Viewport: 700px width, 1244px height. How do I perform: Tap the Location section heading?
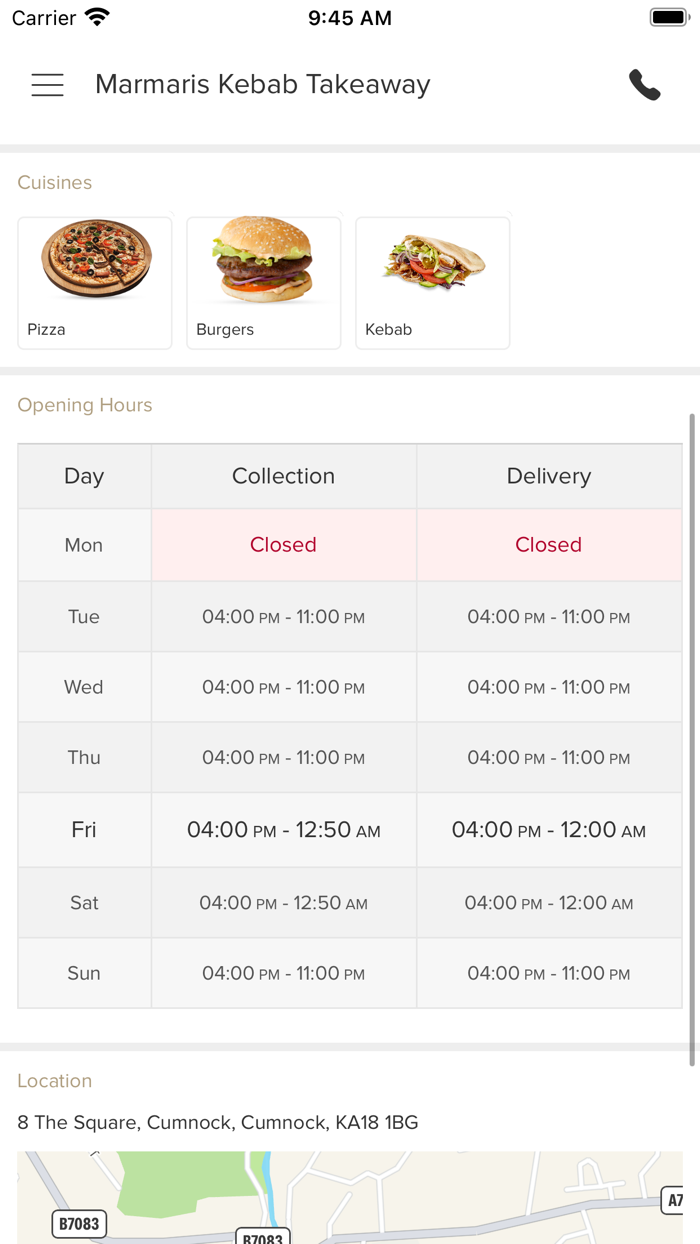tap(55, 1081)
